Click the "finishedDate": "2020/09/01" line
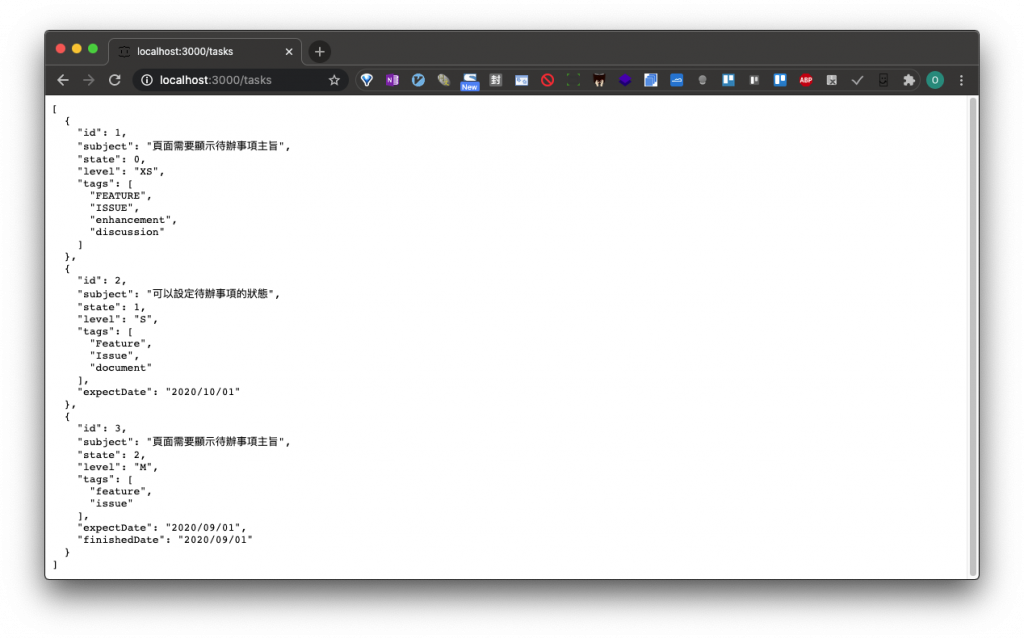1024x639 pixels. point(165,540)
